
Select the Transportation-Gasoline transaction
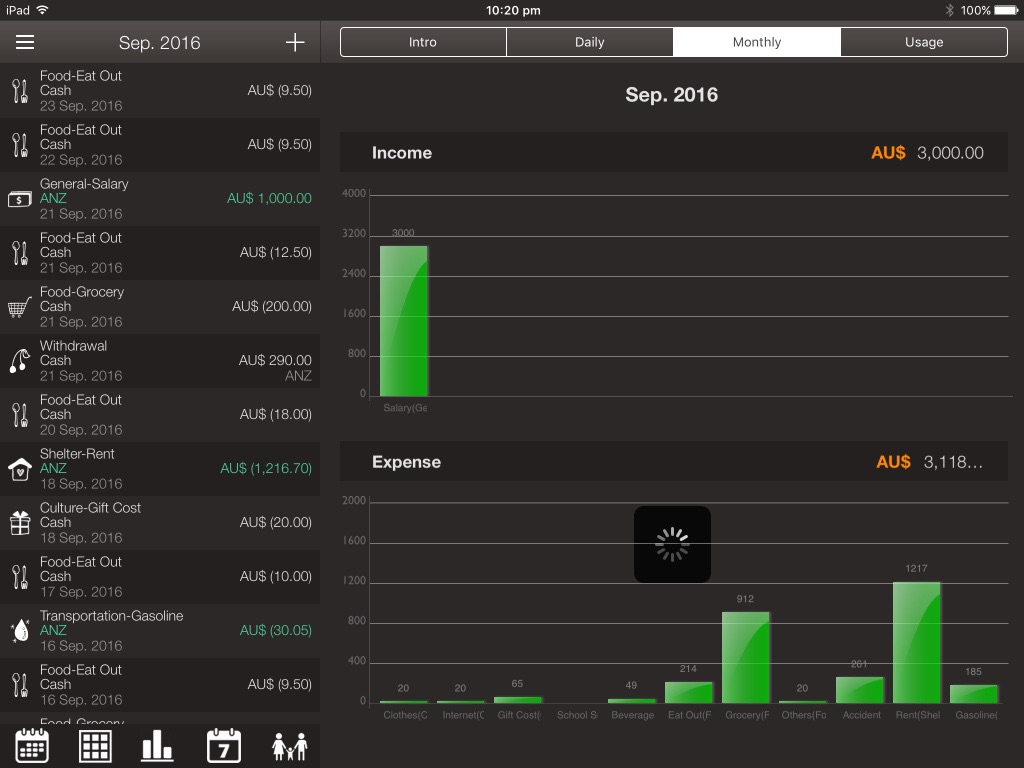(x=160, y=630)
